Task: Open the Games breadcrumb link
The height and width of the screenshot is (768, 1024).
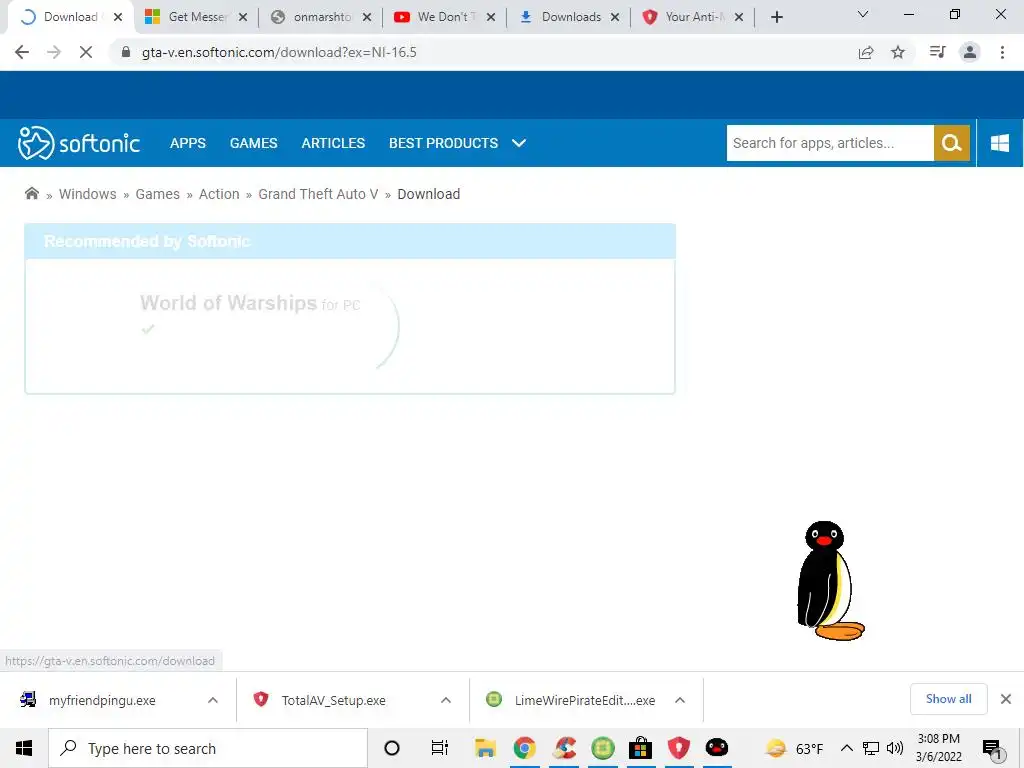Action: [157, 194]
